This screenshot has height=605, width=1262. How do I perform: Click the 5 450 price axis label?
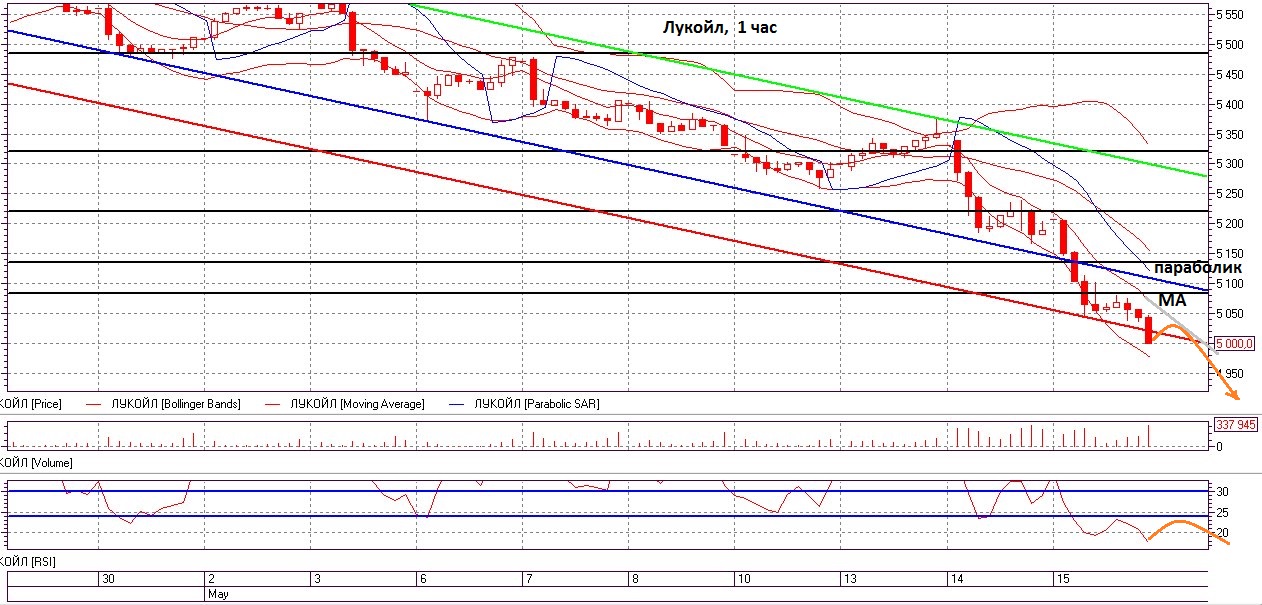pos(1228,75)
